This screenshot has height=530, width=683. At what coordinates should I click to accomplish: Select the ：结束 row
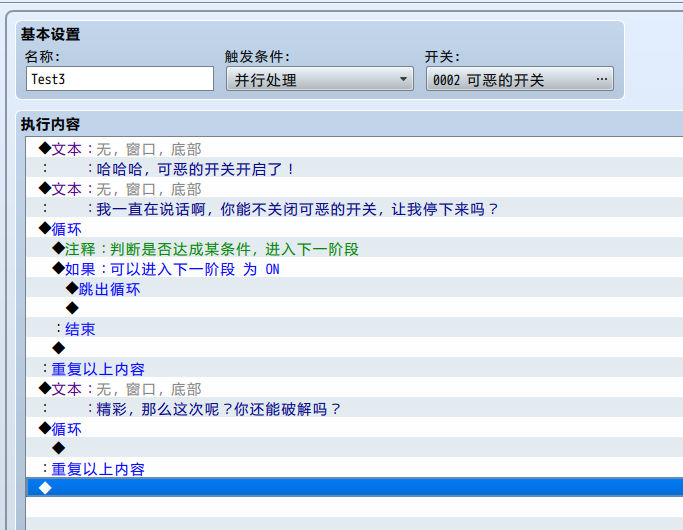(x=355, y=327)
